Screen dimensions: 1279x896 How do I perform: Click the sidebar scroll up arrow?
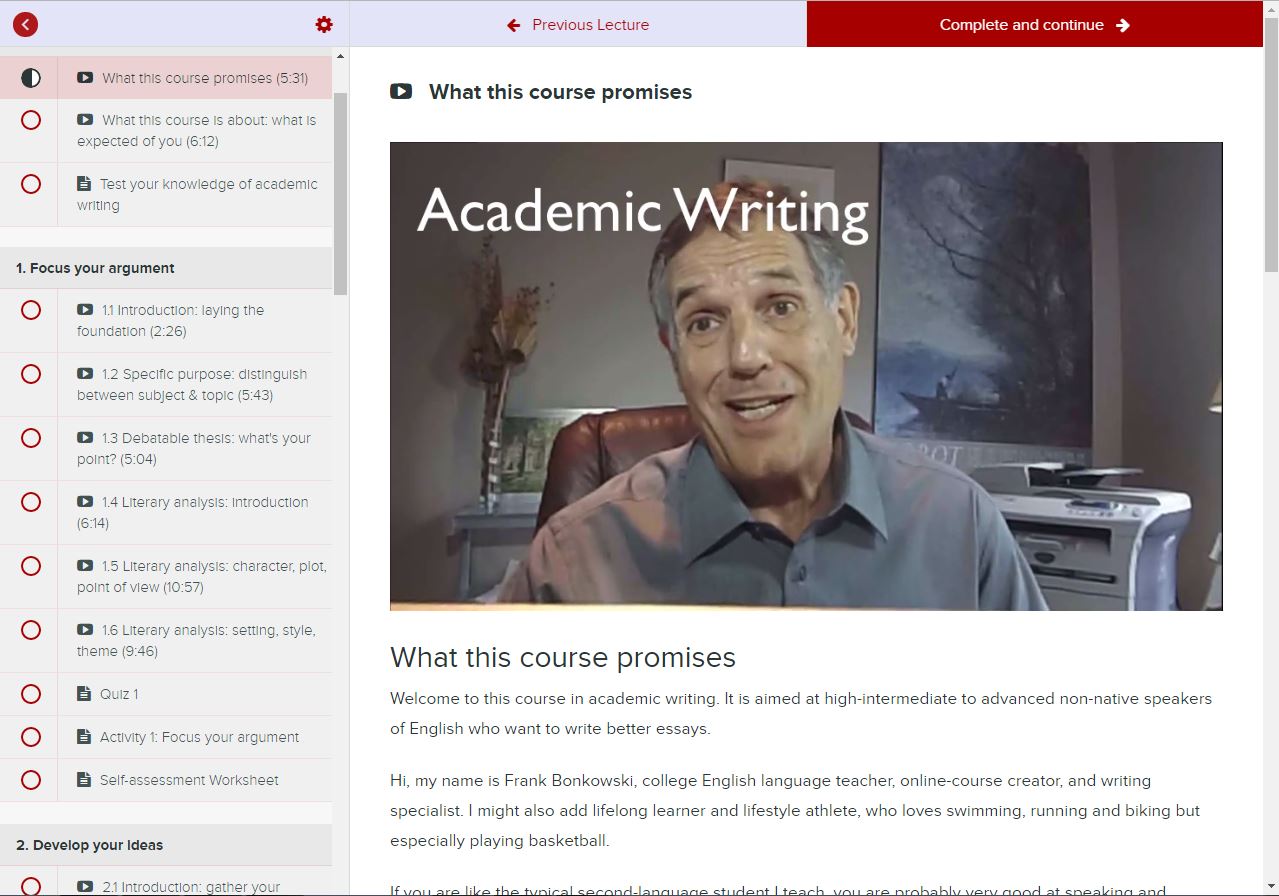(x=340, y=57)
